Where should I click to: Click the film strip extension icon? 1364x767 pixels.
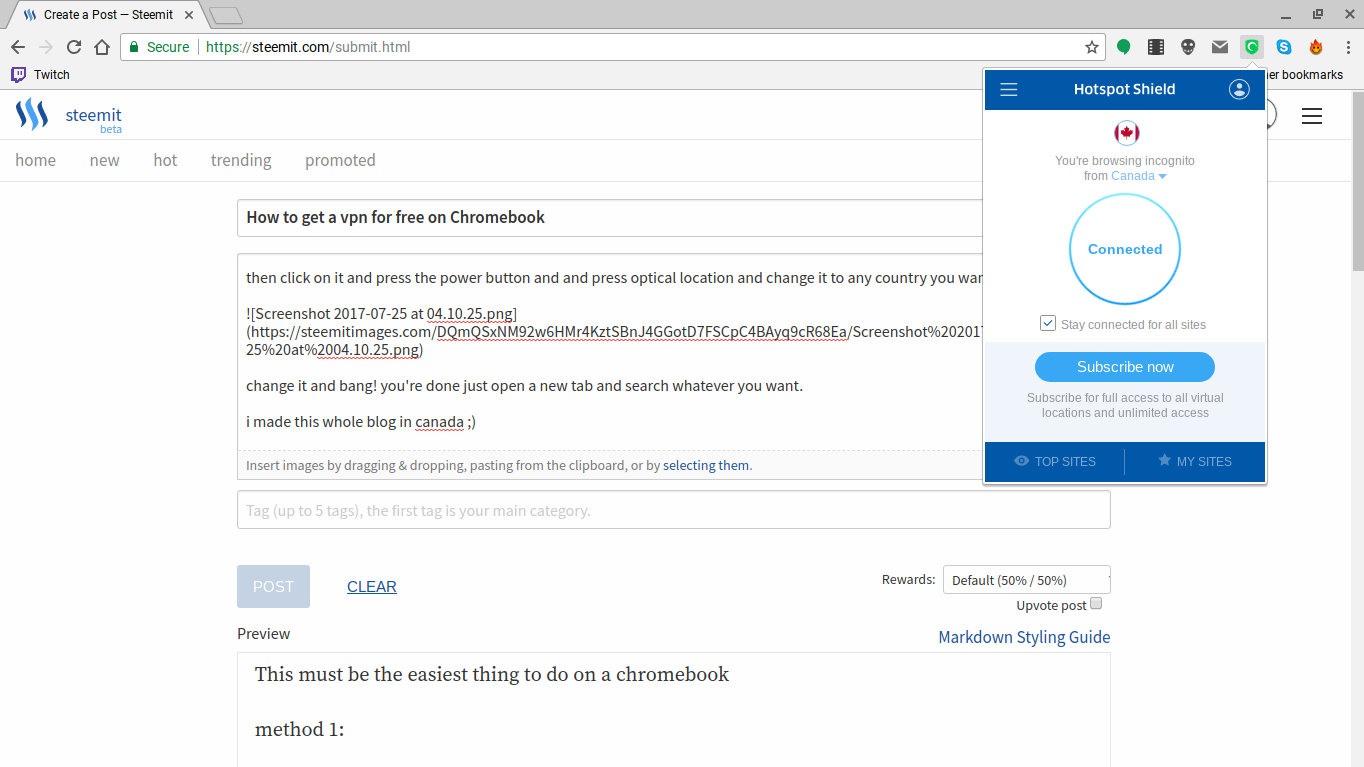click(x=1156, y=47)
